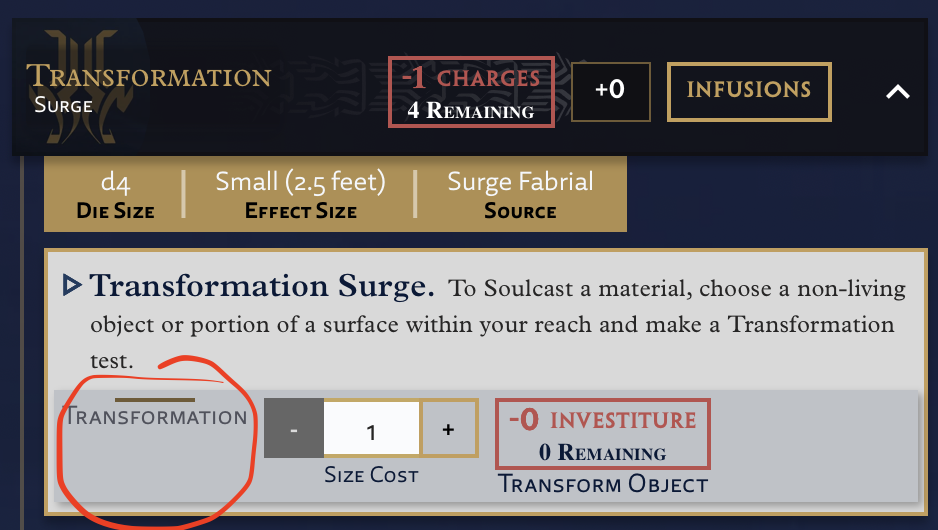Focus the Size Cost number field
This screenshot has height=530, width=938.
click(x=371, y=428)
